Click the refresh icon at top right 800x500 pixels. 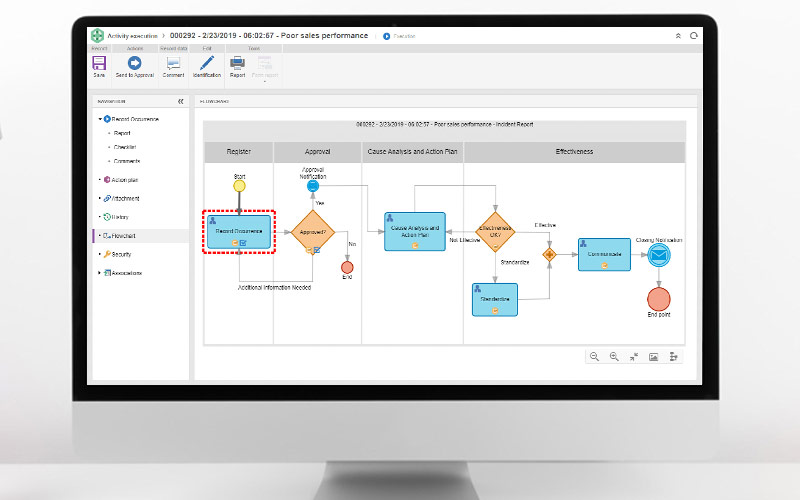pyautogui.click(x=694, y=35)
